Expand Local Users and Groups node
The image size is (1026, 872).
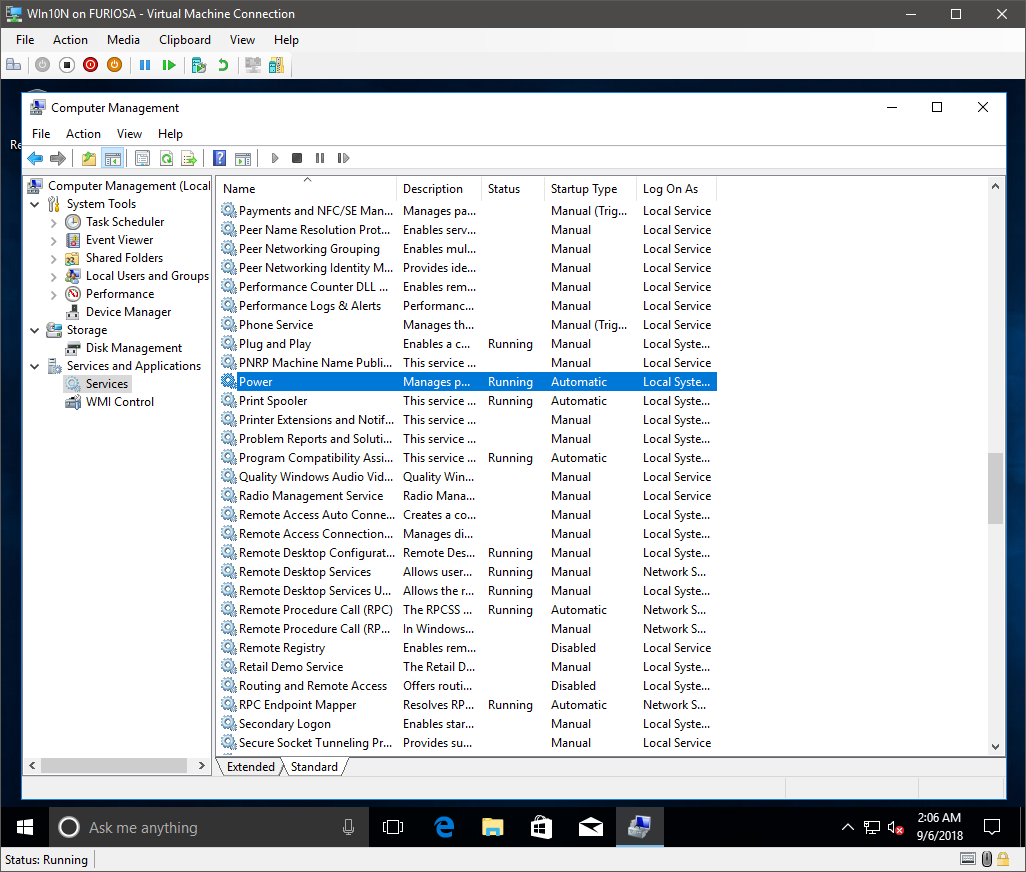pyautogui.click(x=54, y=276)
